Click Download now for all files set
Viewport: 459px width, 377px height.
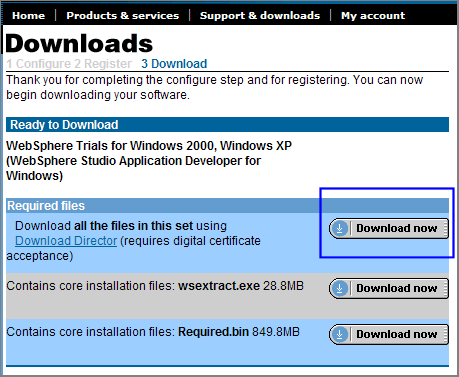389,229
